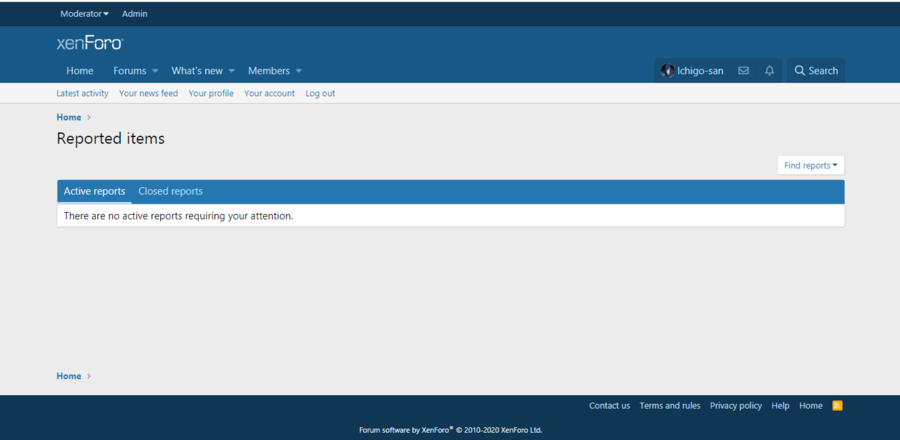Expand the Members dropdown arrow
This screenshot has height=440, width=900.
coord(298,71)
